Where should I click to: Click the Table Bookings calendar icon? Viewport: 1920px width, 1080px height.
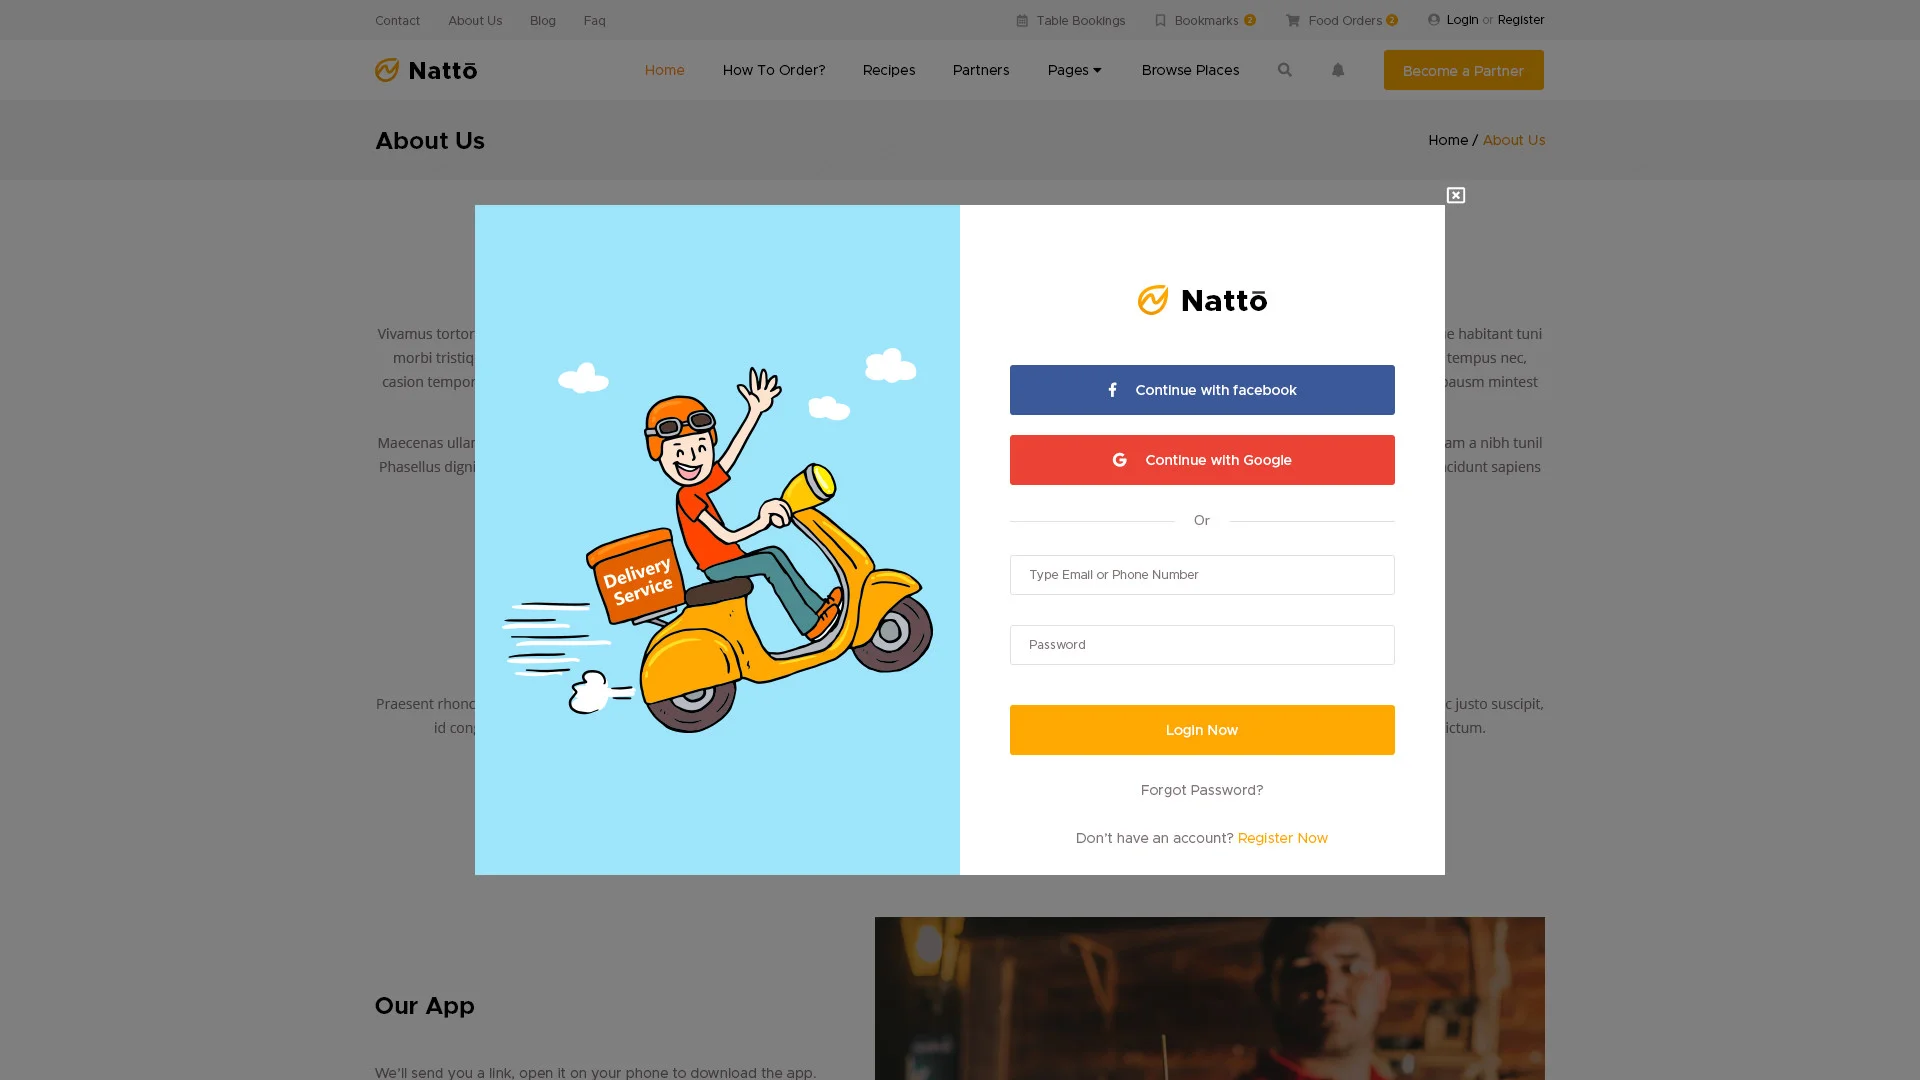[x=1022, y=20]
